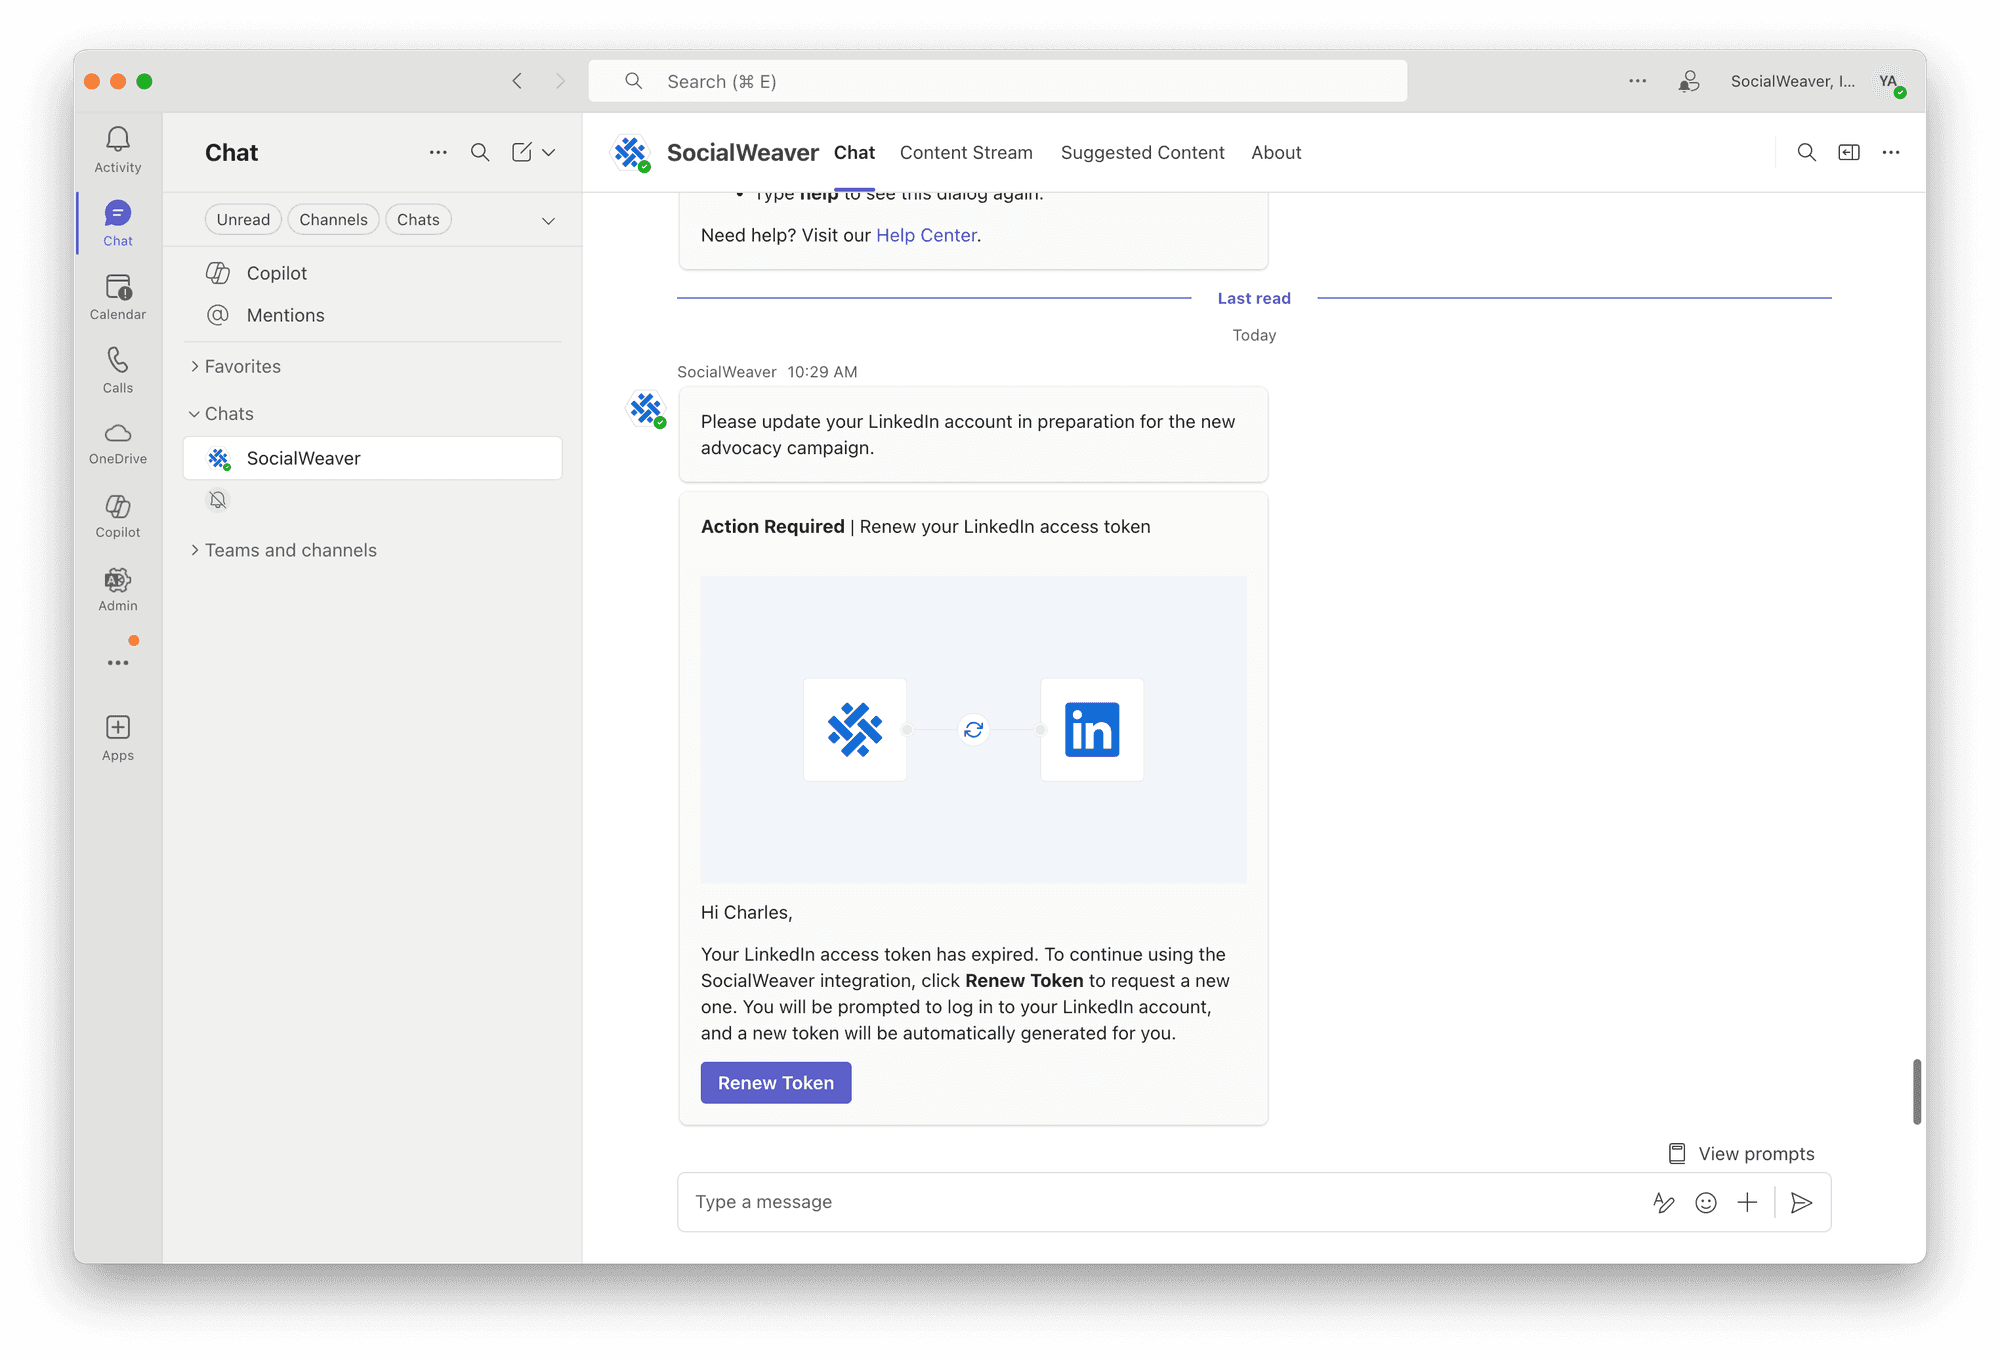The width and height of the screenshot is (2000, 1361).
Task: Expand the Favorites section
Action: 242,367
